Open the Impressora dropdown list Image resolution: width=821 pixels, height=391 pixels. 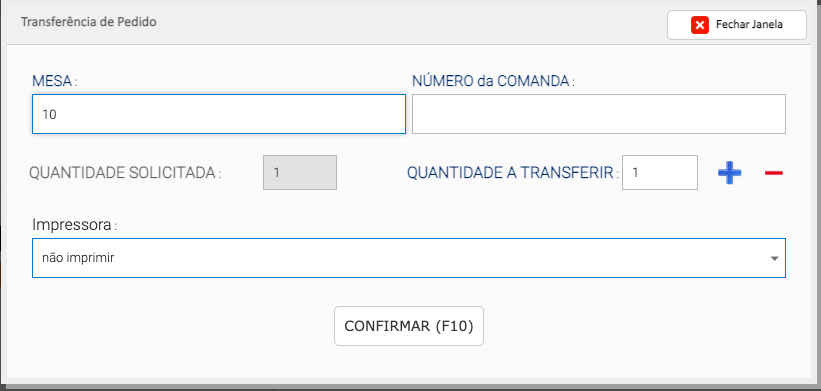409,258
